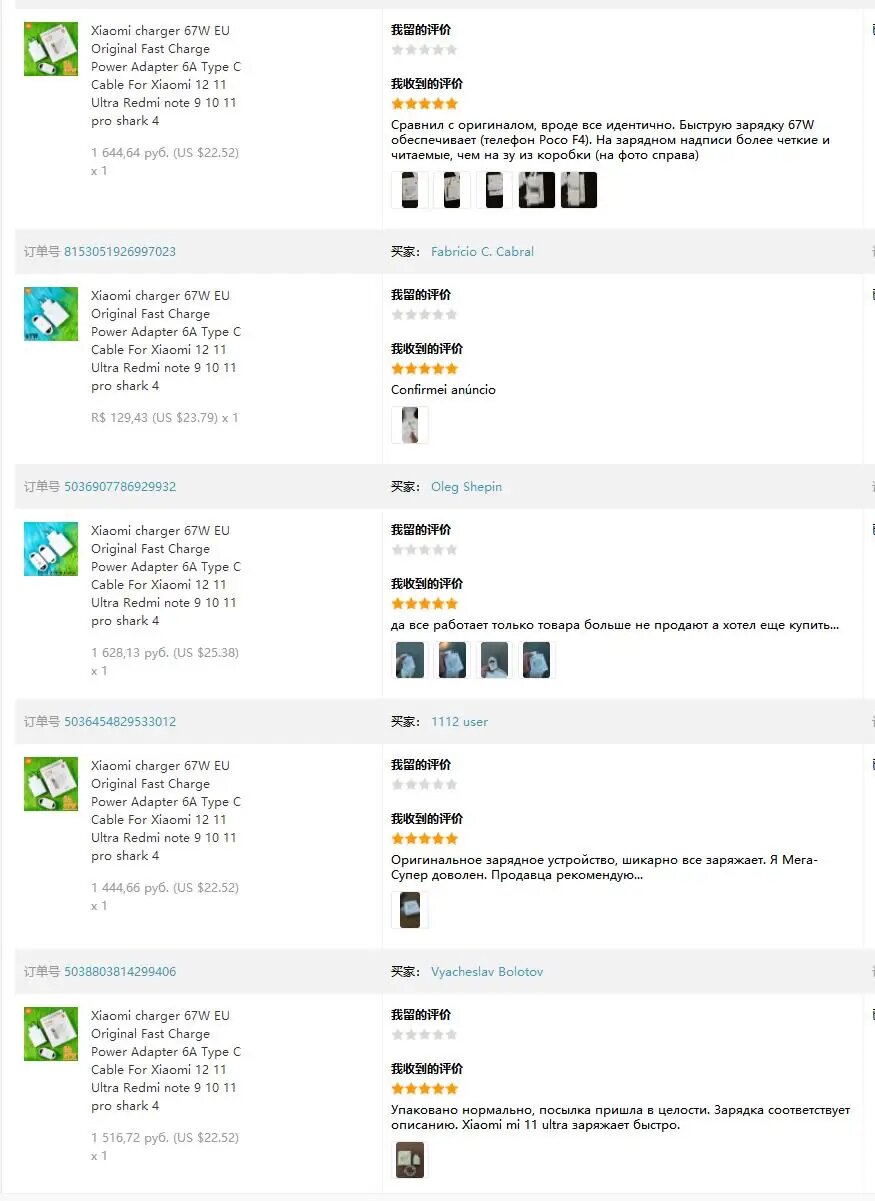Open review photo under 'Confirmei anúncio'
The height and width of the screenshot is (1201, 875).
410,425
